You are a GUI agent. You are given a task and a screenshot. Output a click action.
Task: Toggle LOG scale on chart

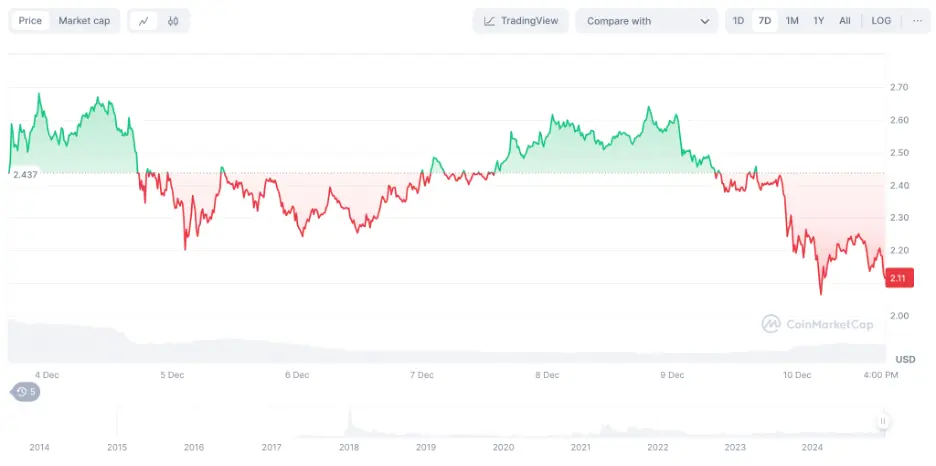click(x=881, y=21)
